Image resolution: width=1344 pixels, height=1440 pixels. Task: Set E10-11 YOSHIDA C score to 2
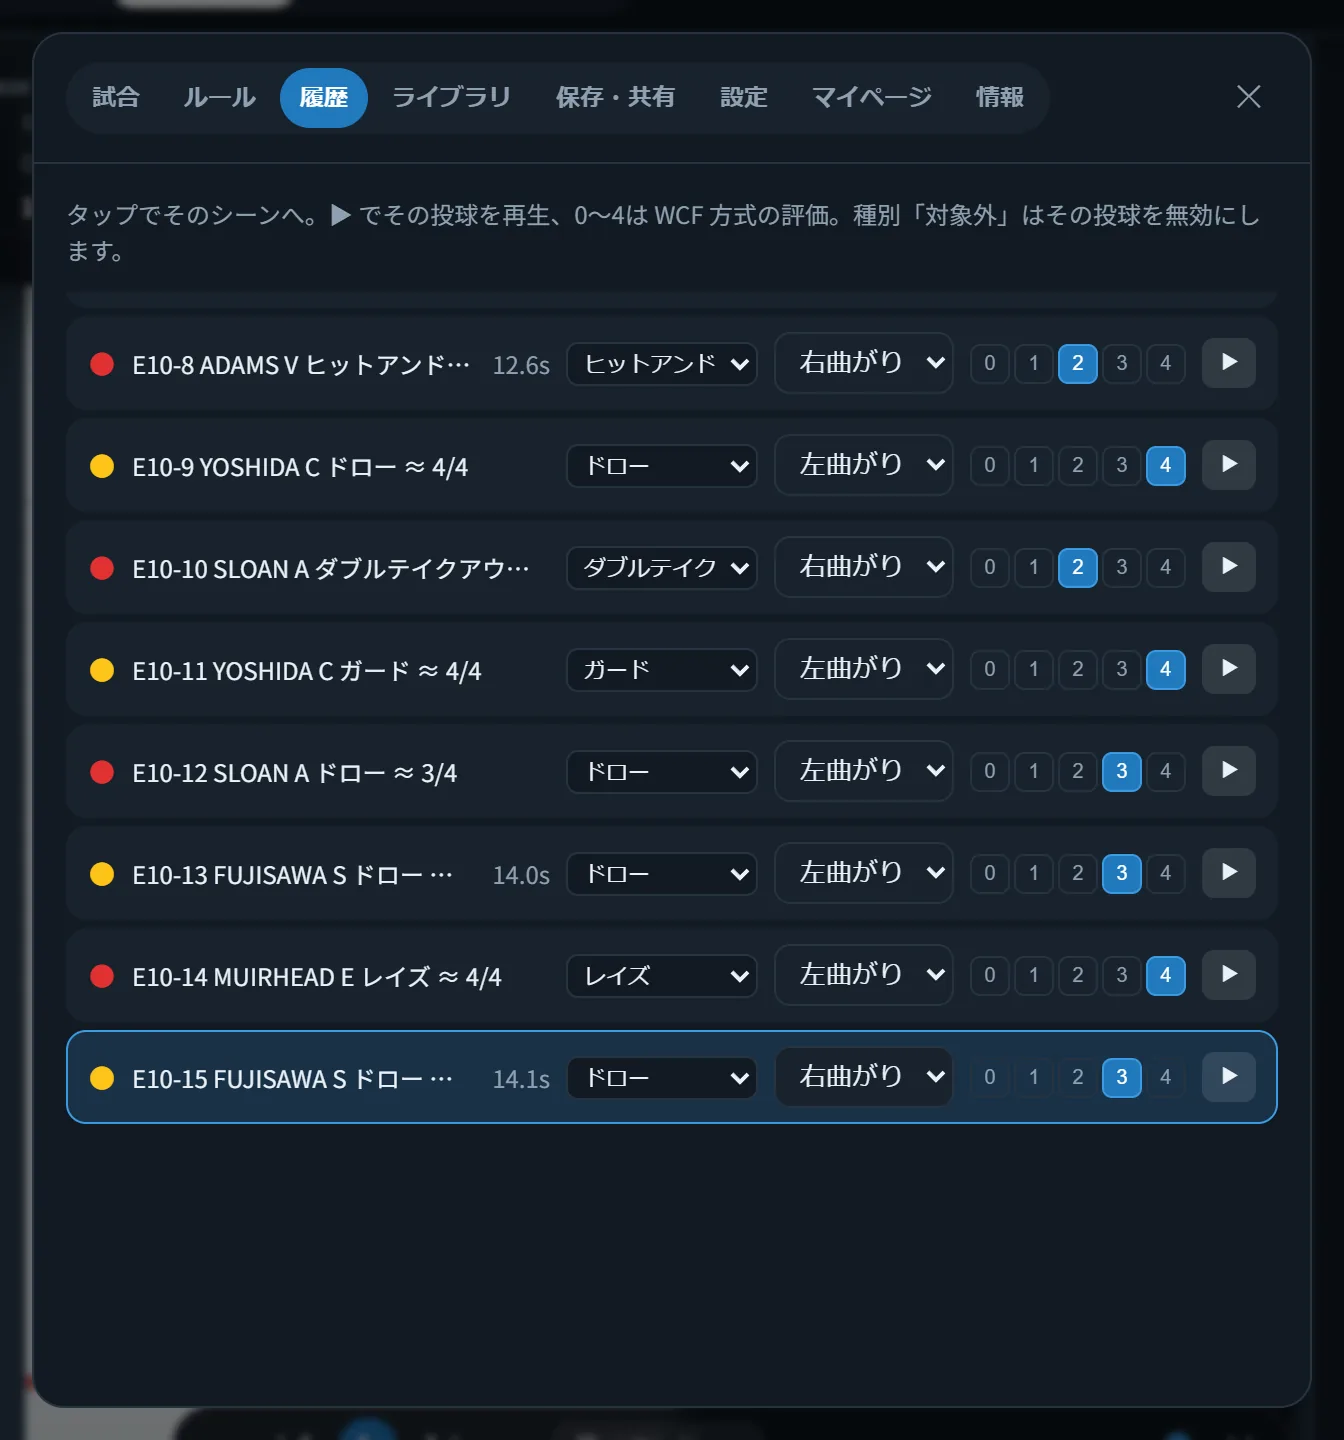coord(1078,669)
